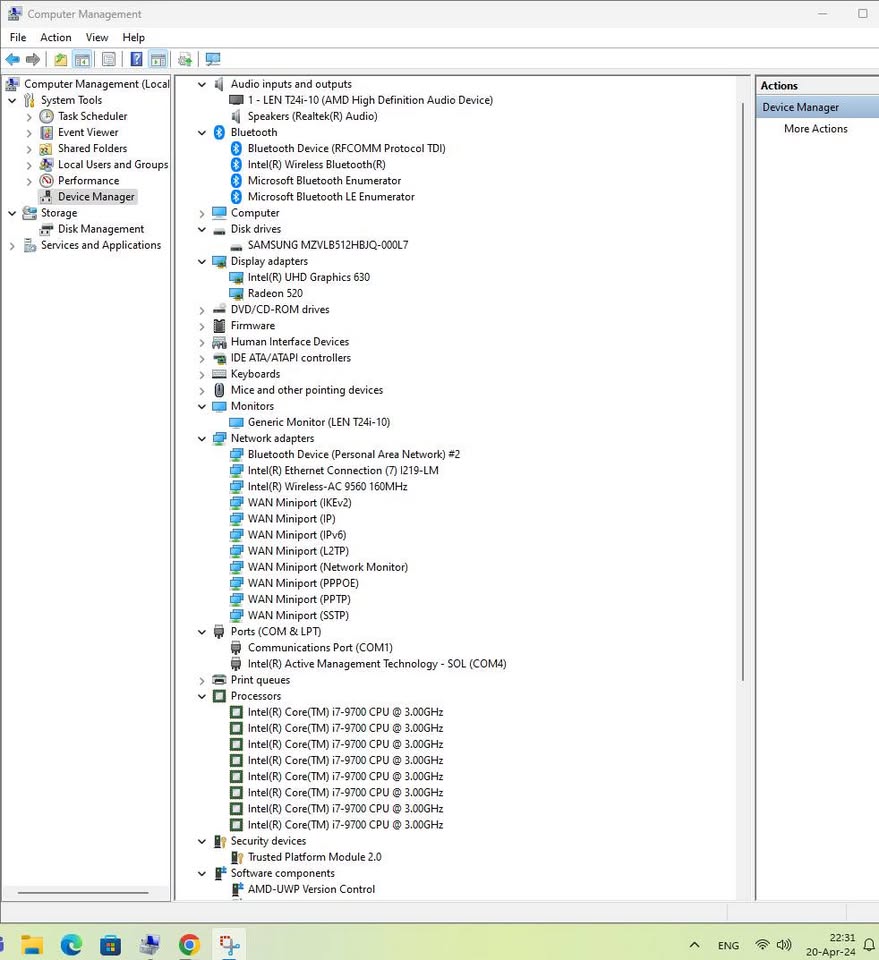Click the Forward arrow toolbar icon

(32, 59)
